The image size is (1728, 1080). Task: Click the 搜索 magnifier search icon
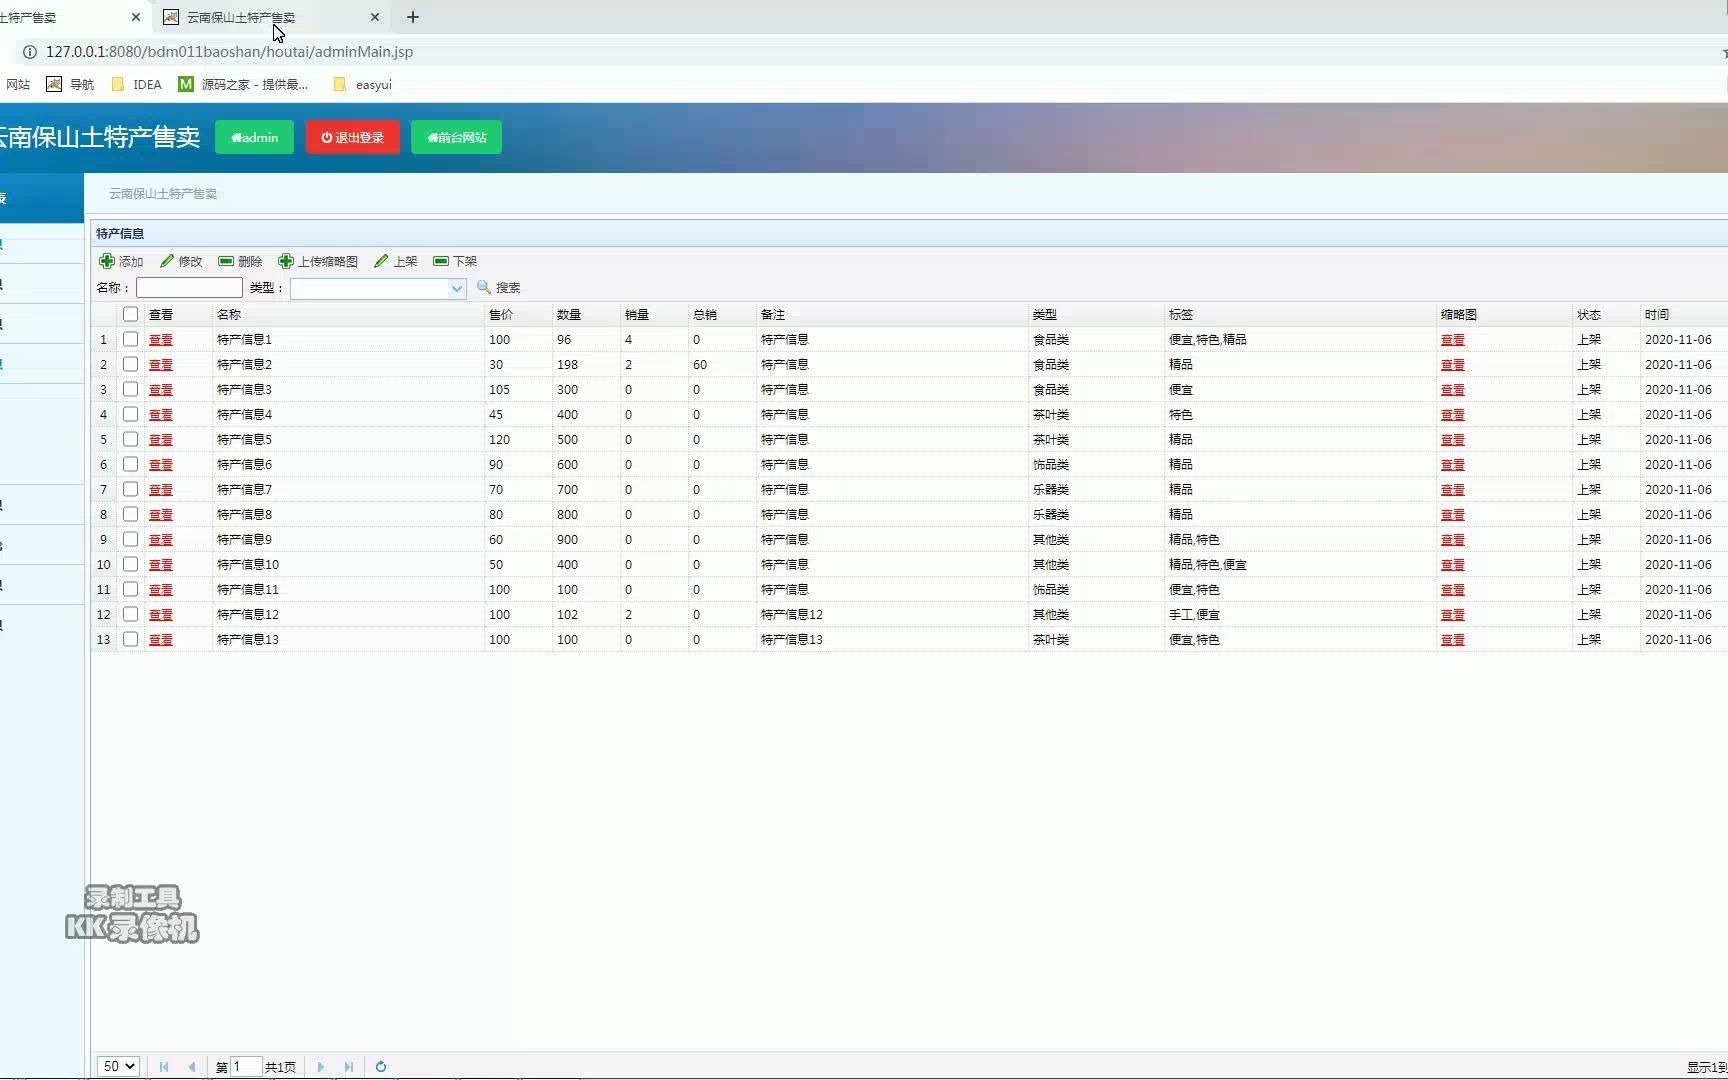click(484, 287)
